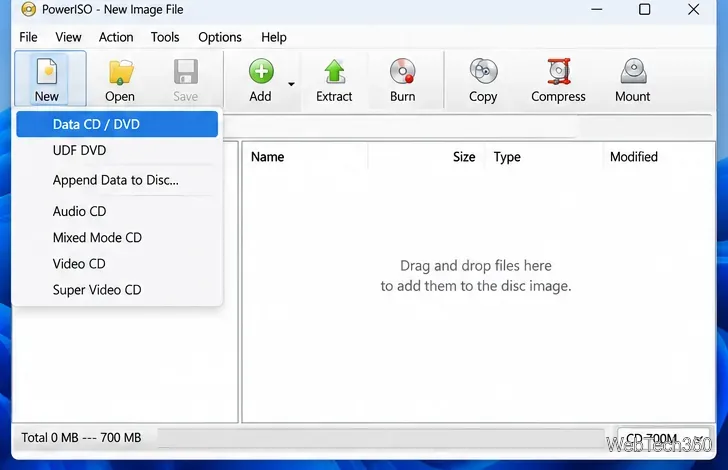Open the File menu

(28, 37)
